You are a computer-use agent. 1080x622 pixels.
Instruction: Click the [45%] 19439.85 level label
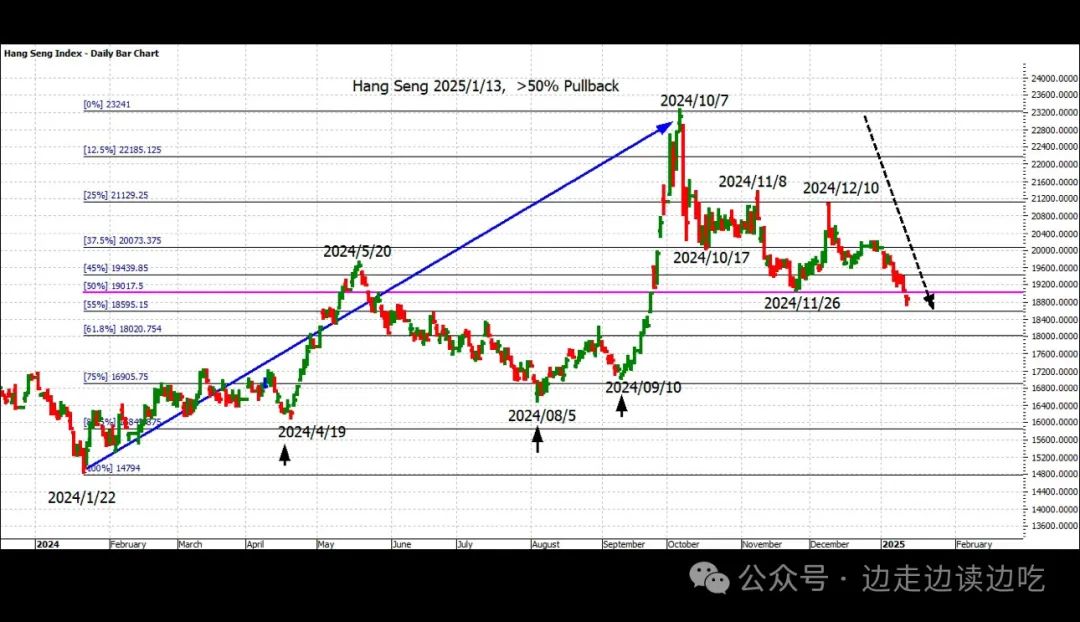pyautogui.click(x=116, y=268)
